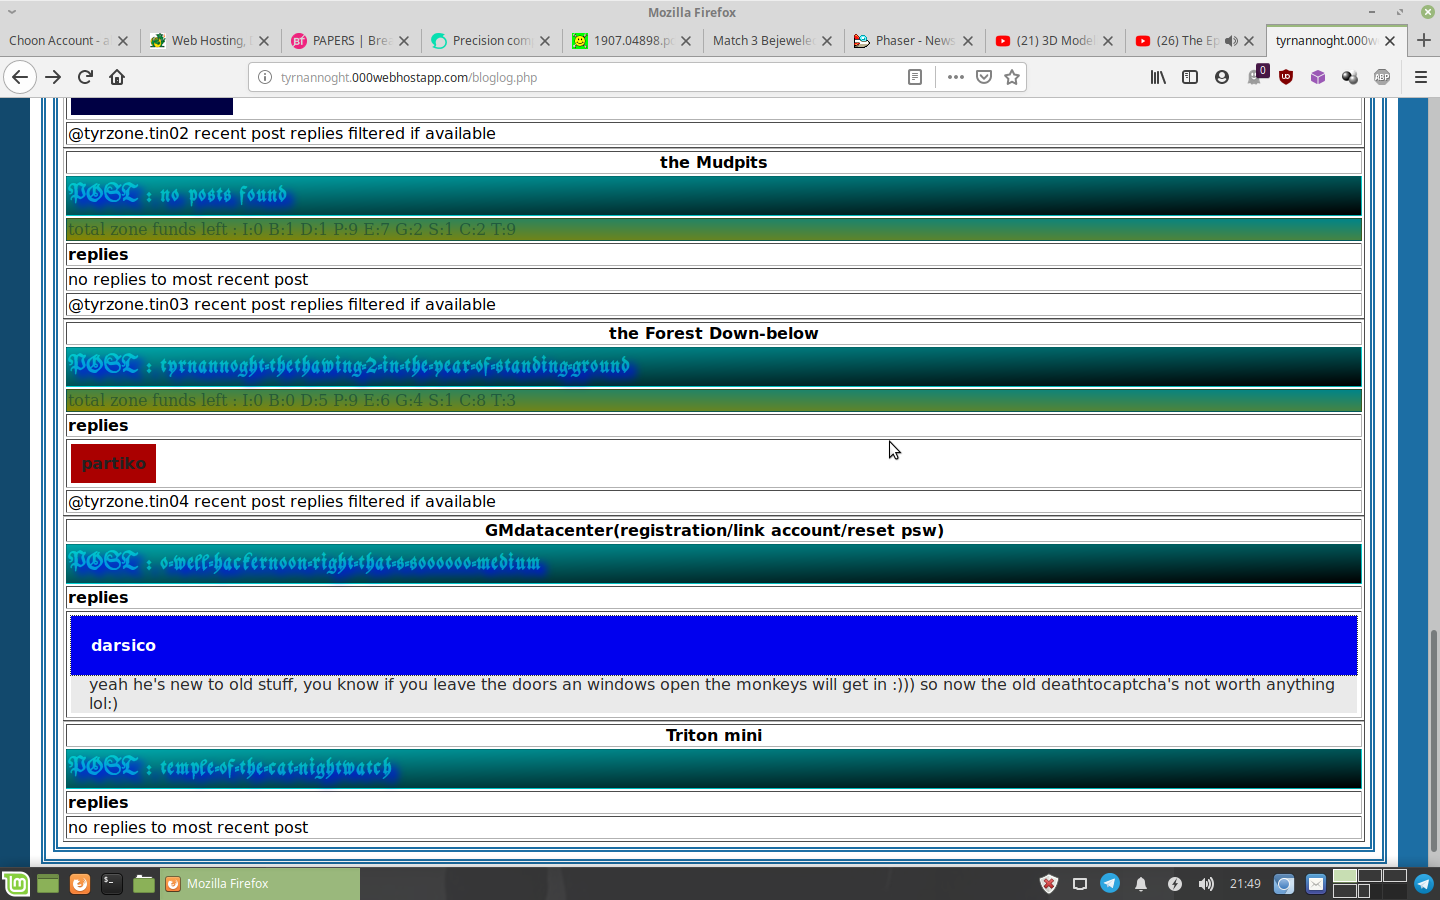1440x900 pixels.
Task: Click '@tyrzone.tin04 recent post replies' text
Action: [x=282, y=501]
